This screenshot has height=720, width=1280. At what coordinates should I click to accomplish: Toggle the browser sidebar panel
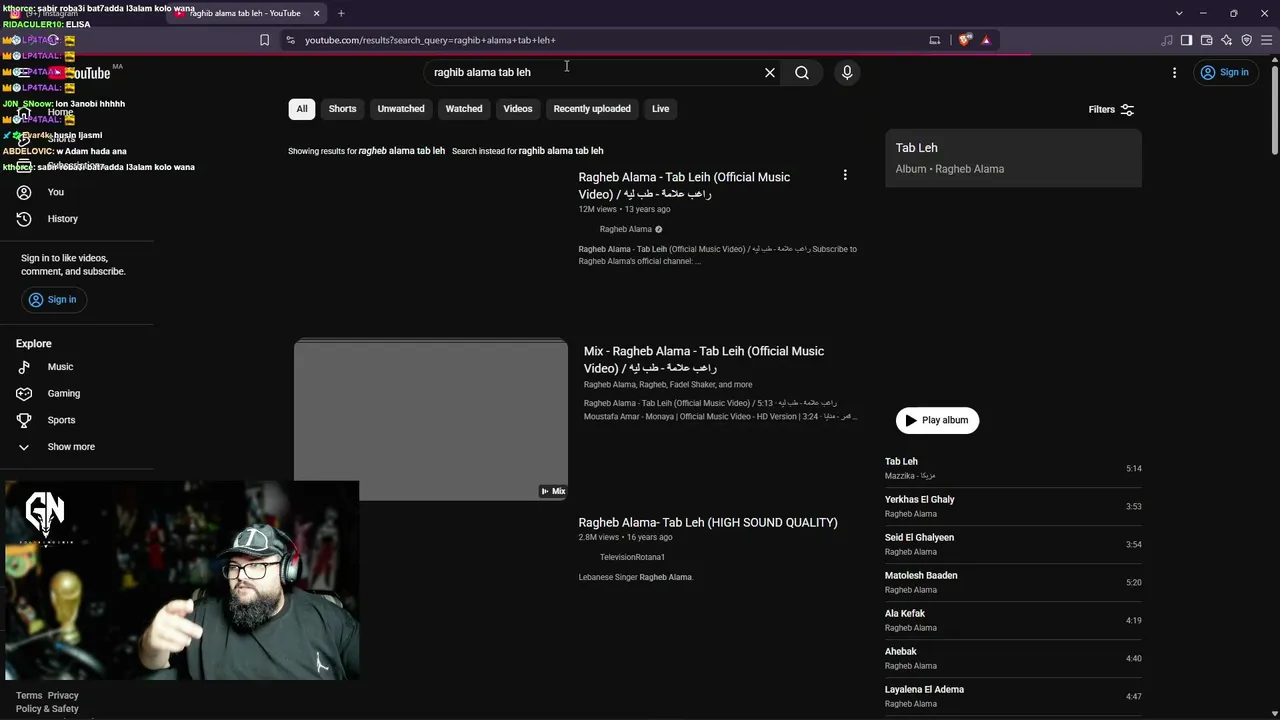coord(1186,40)
